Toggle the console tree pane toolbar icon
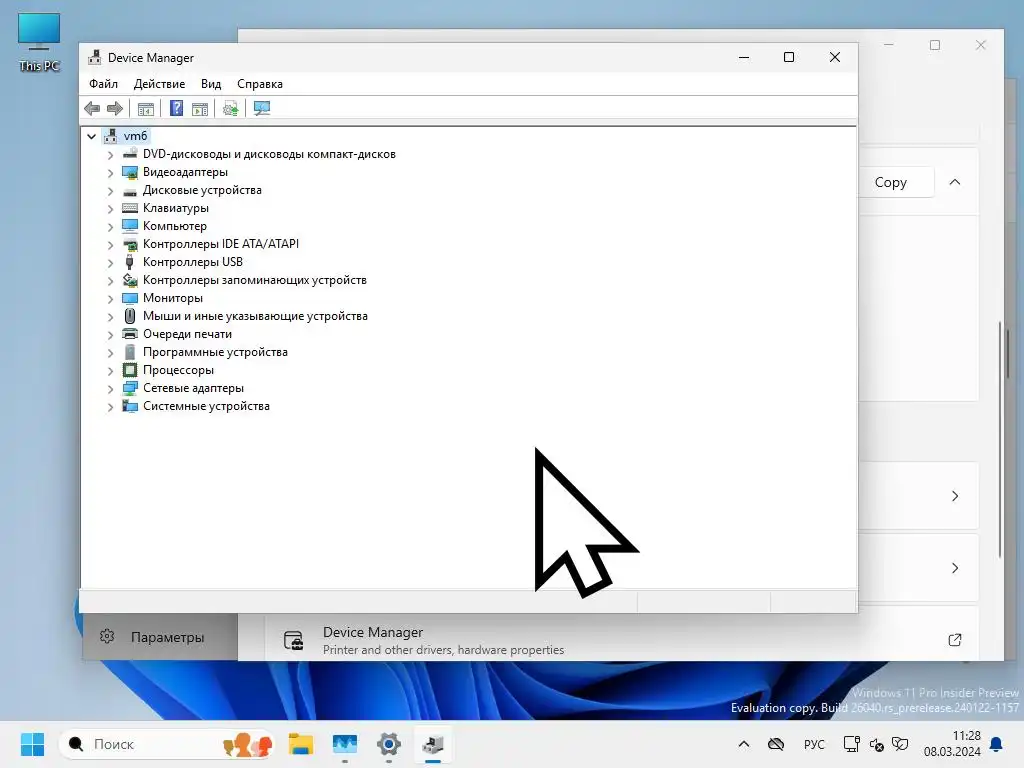The height and width of the screenshot is (768, 1024). (146, 108)
